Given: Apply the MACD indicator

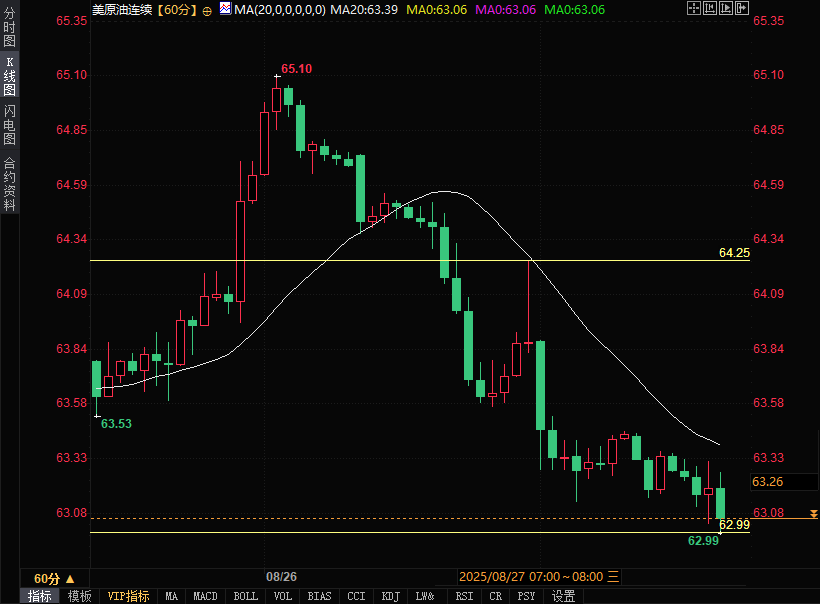Looking at the screenshot, I should point(205,596).
